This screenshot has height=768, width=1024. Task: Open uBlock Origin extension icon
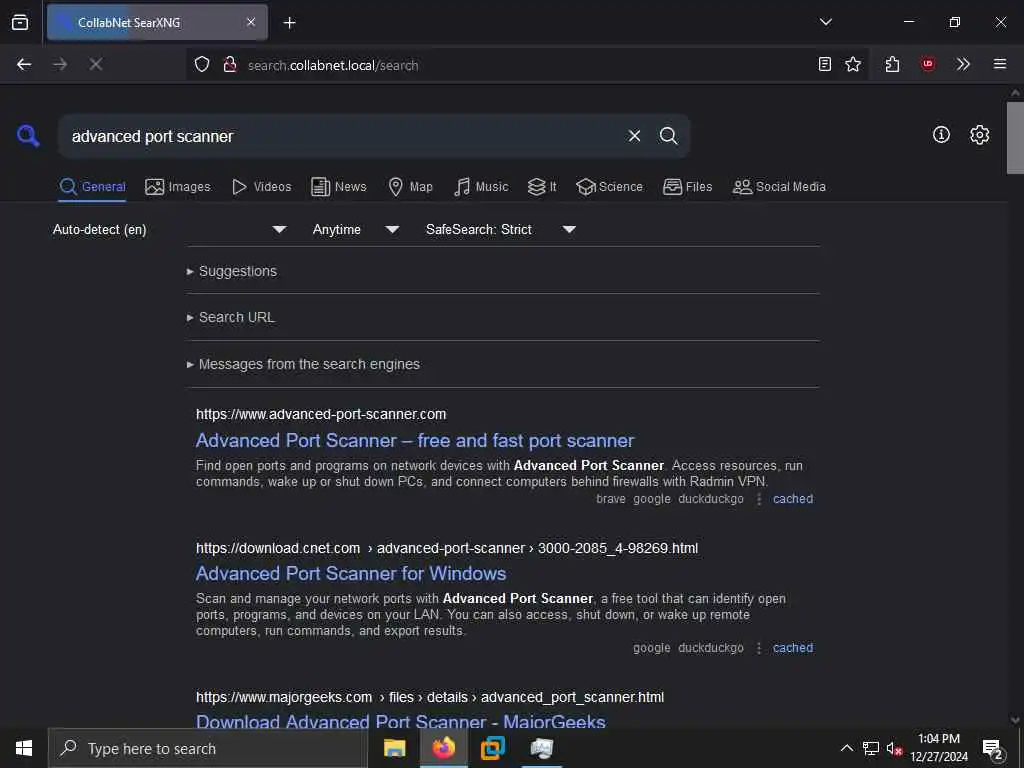927,64
